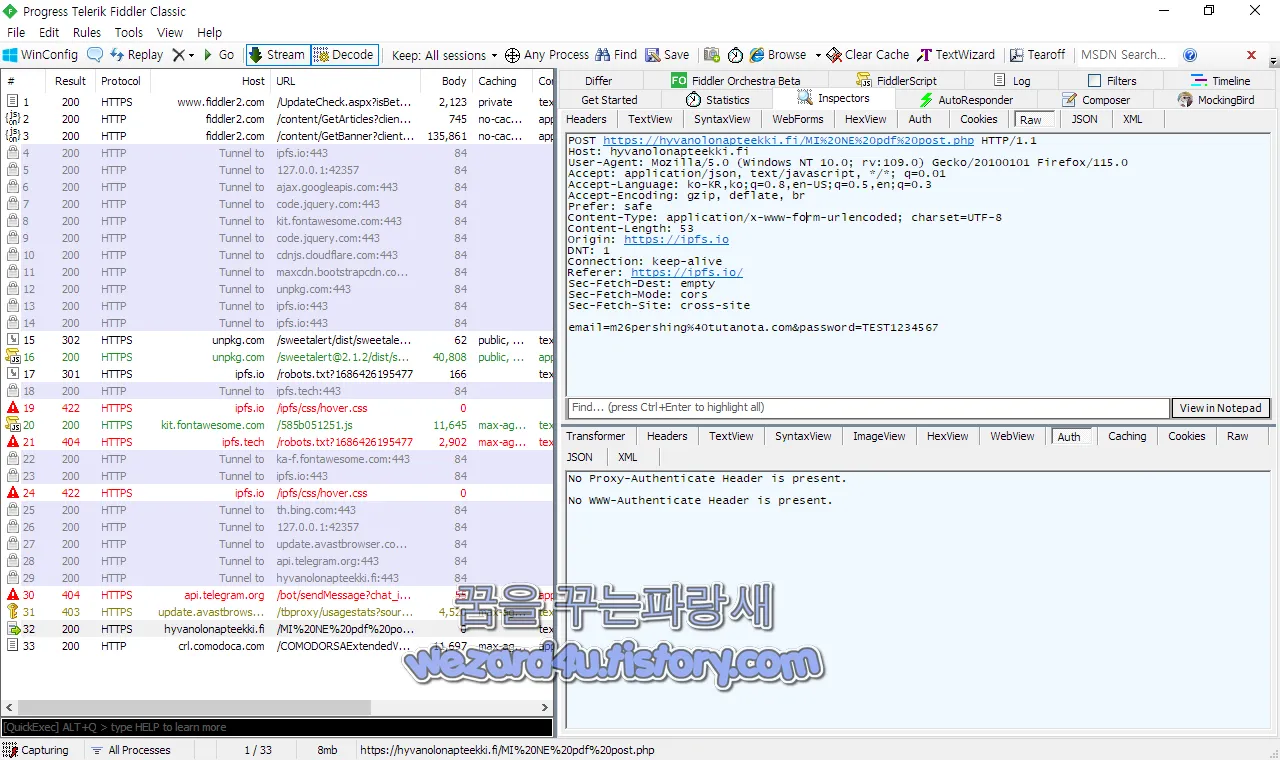Click the Save toolbar button
Viewport: 1280px width, 760px height.
667,55
